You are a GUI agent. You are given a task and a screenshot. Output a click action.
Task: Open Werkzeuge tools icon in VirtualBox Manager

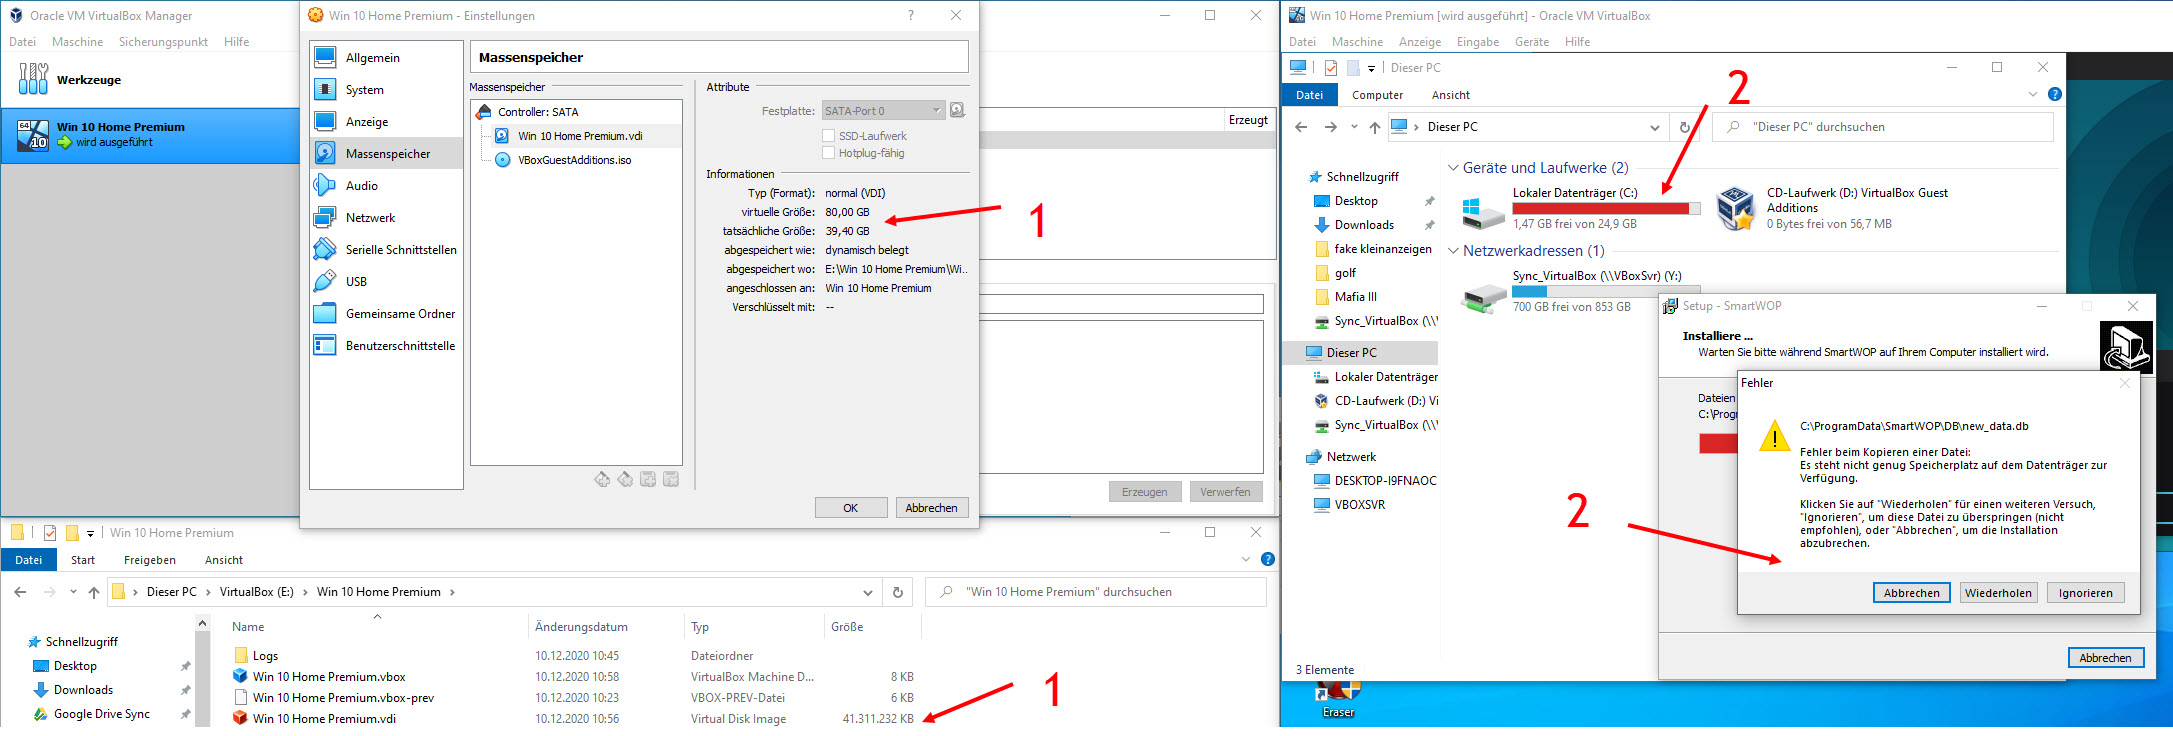click(33, 79)
